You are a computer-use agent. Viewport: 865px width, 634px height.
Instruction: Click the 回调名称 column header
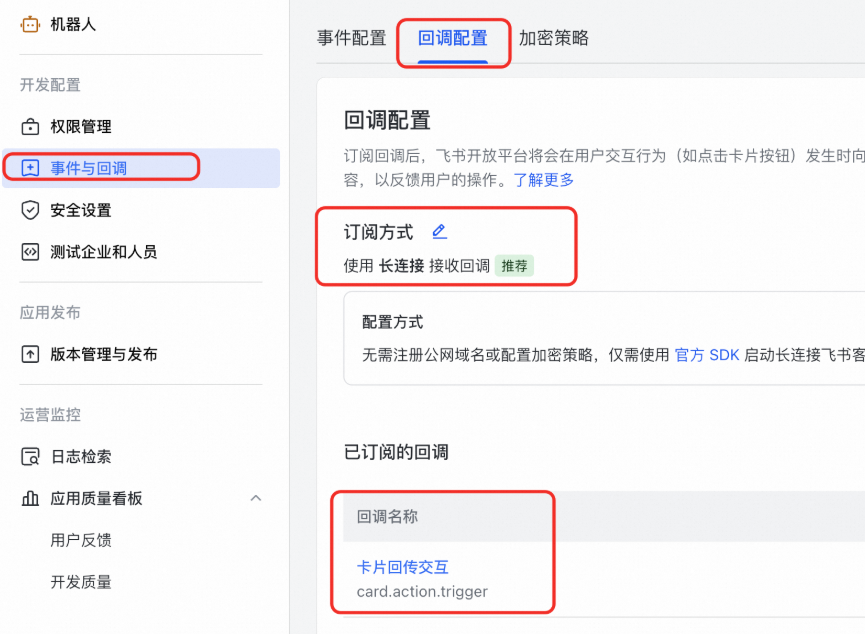pos(387,516)
